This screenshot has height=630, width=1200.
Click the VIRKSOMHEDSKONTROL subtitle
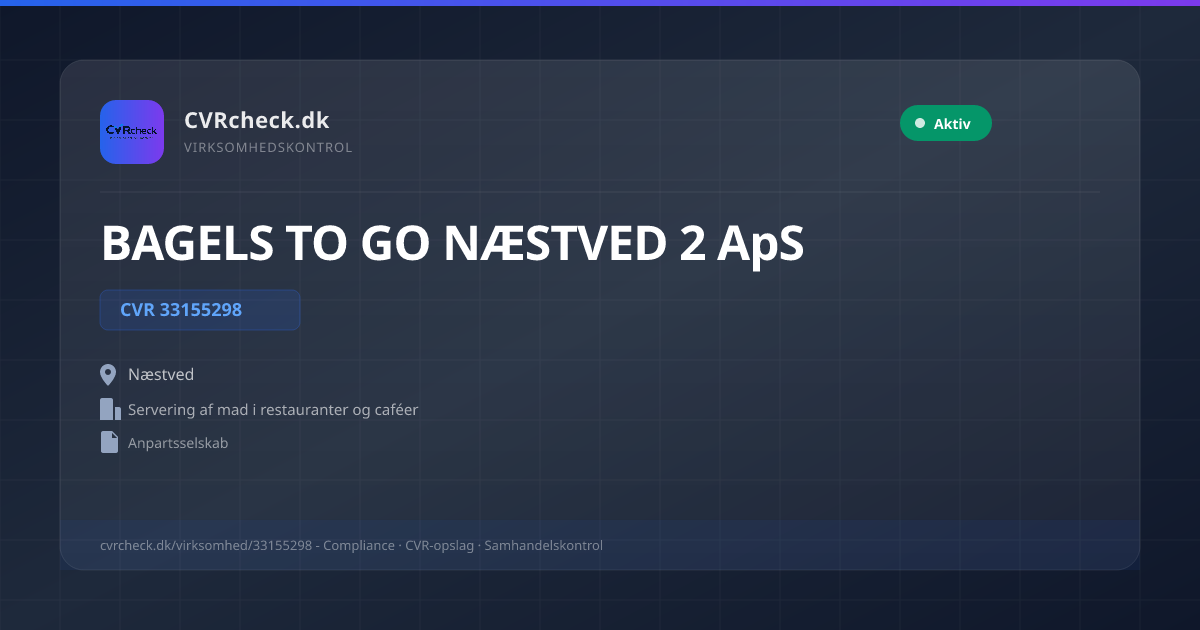pos(268,148)
